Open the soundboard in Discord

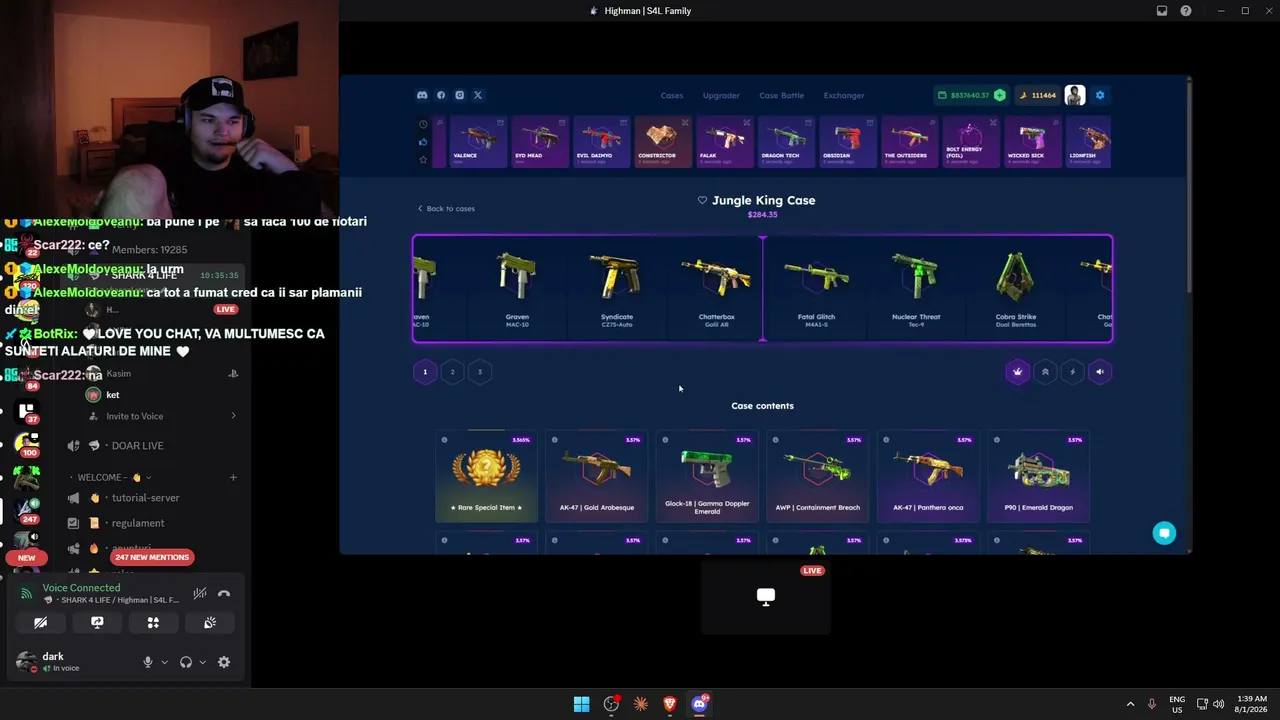[210, 622]
